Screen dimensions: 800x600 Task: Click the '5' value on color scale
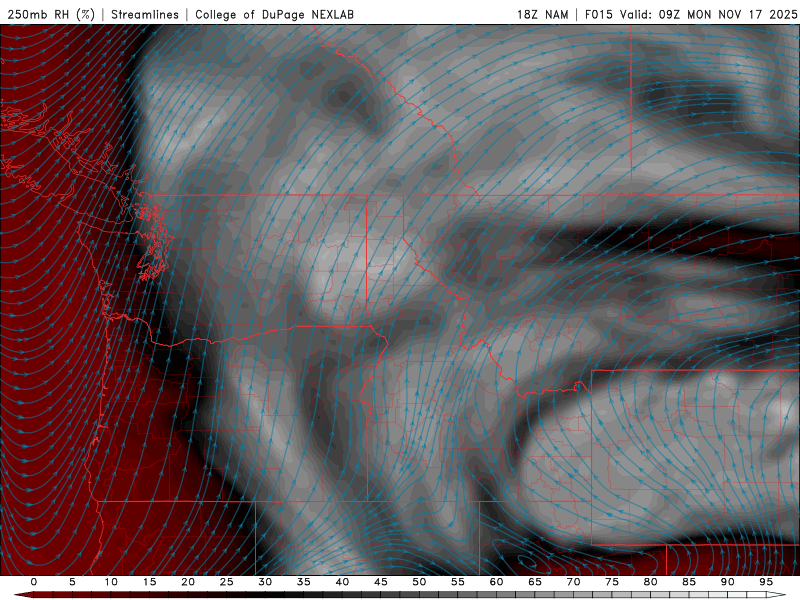72,582
